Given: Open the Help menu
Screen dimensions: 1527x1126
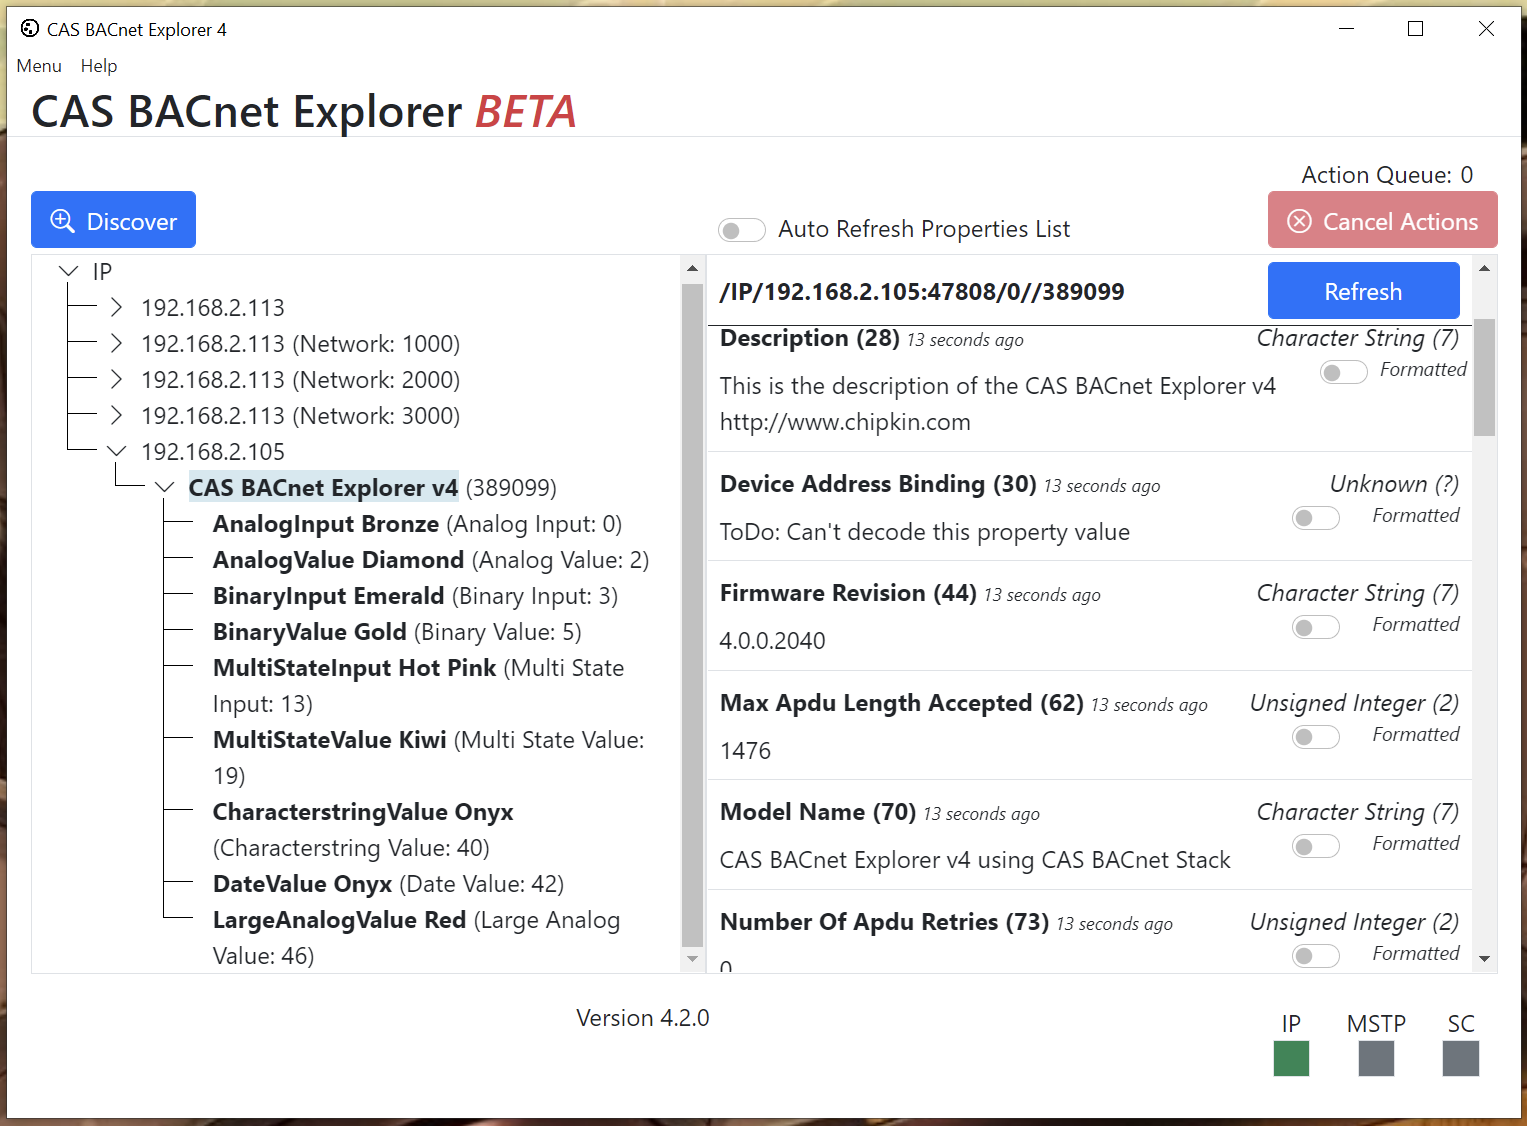Looking at the screenshot, I should point(99,66).
